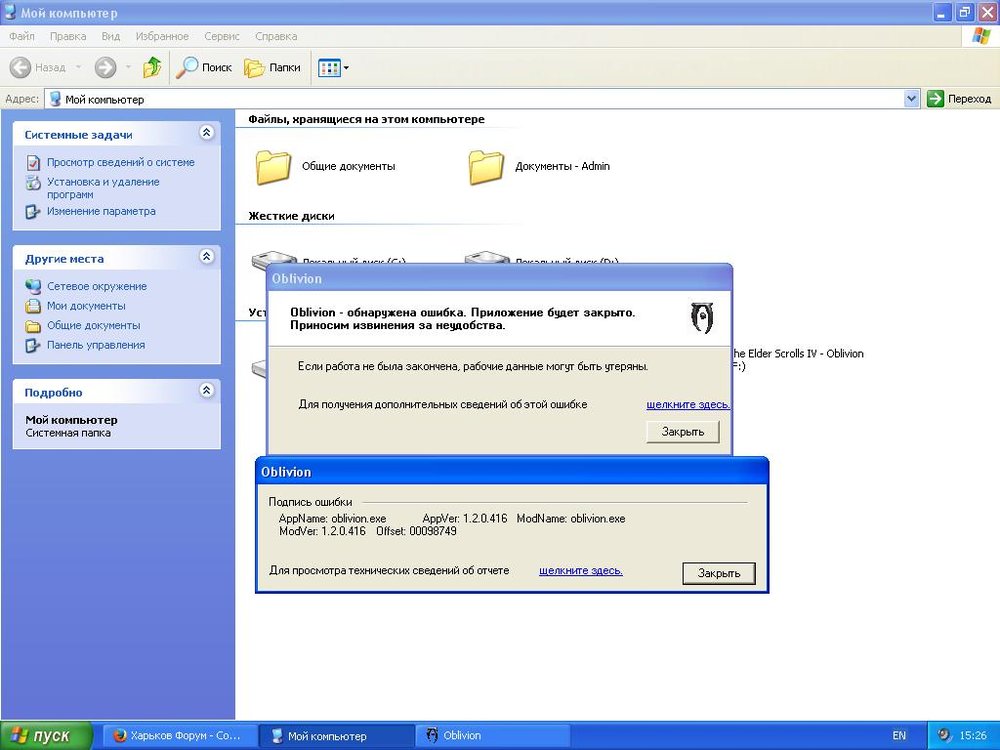This screenshot has width=1000, height=750.
Task: Click the Forward arrow icon in toolbar
Action: [x=105, y=67]
